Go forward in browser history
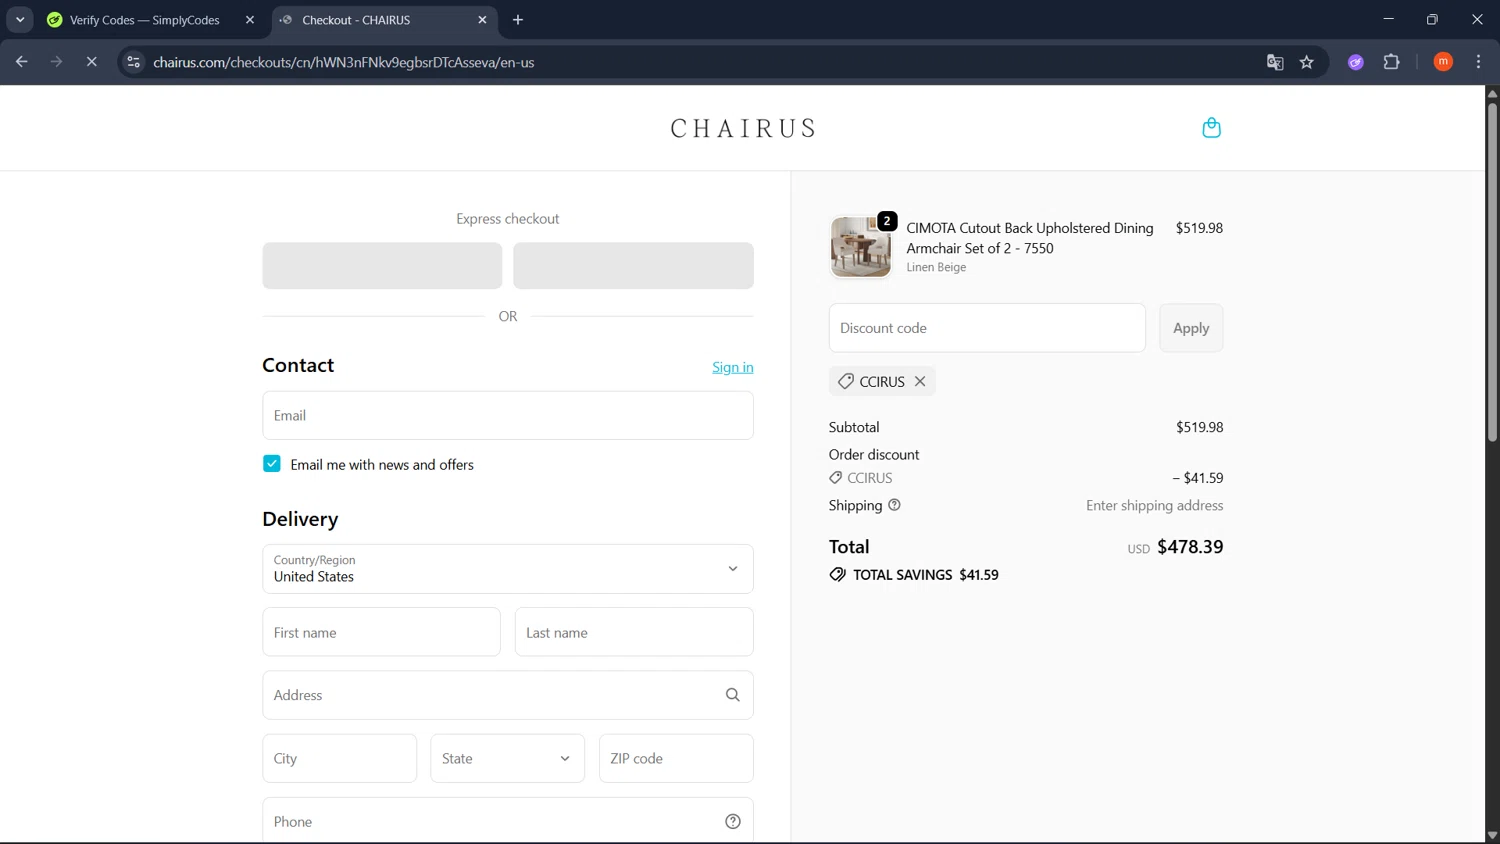 coord(56,62)
